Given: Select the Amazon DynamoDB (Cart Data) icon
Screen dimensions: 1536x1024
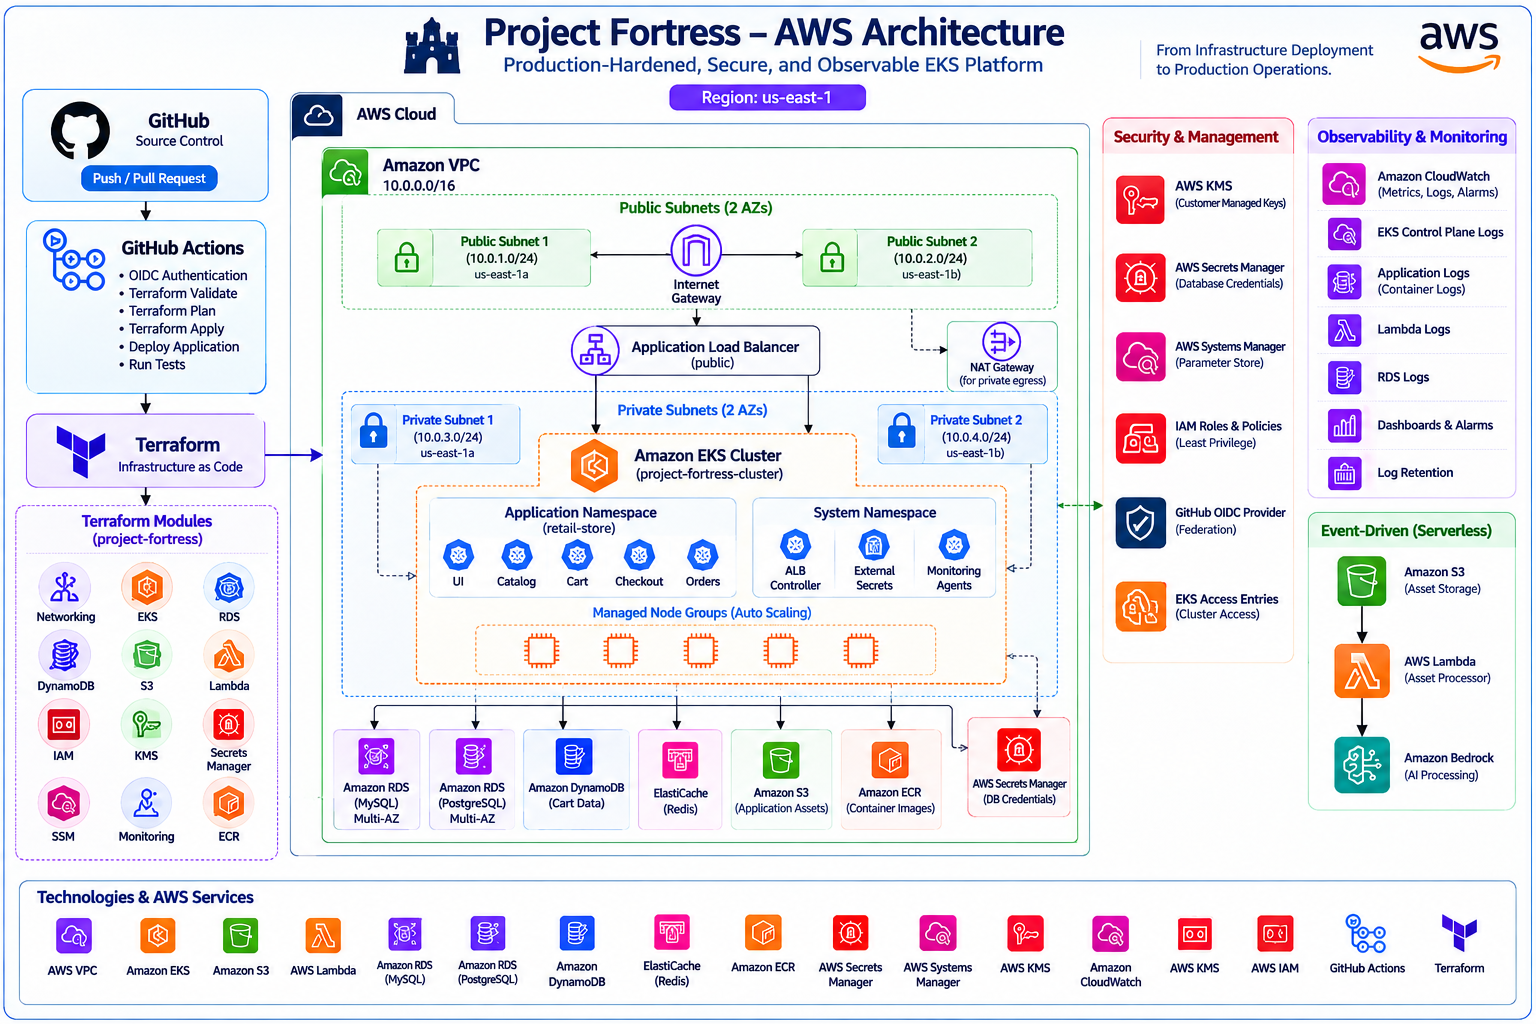Looking at the screenshot, I should [574, 757].
